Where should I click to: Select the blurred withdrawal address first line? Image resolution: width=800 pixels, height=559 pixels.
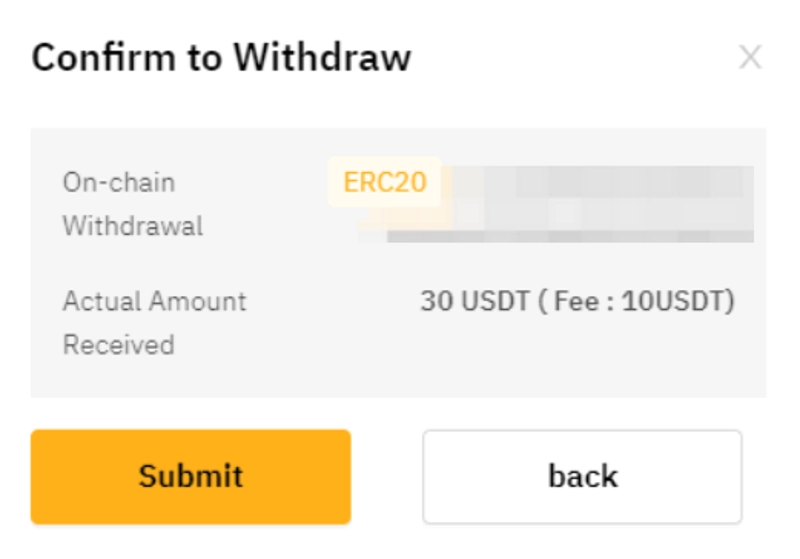click(600, 183)
